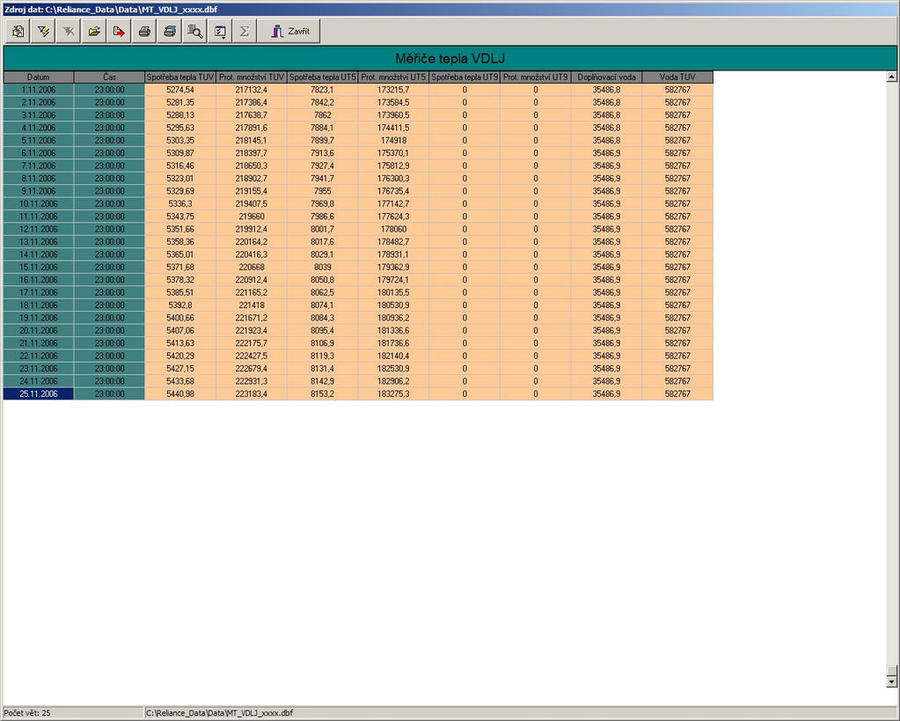This screenshot has height=721, width=900.
Task: Click the Voda TUV column header
Action: 677,77
